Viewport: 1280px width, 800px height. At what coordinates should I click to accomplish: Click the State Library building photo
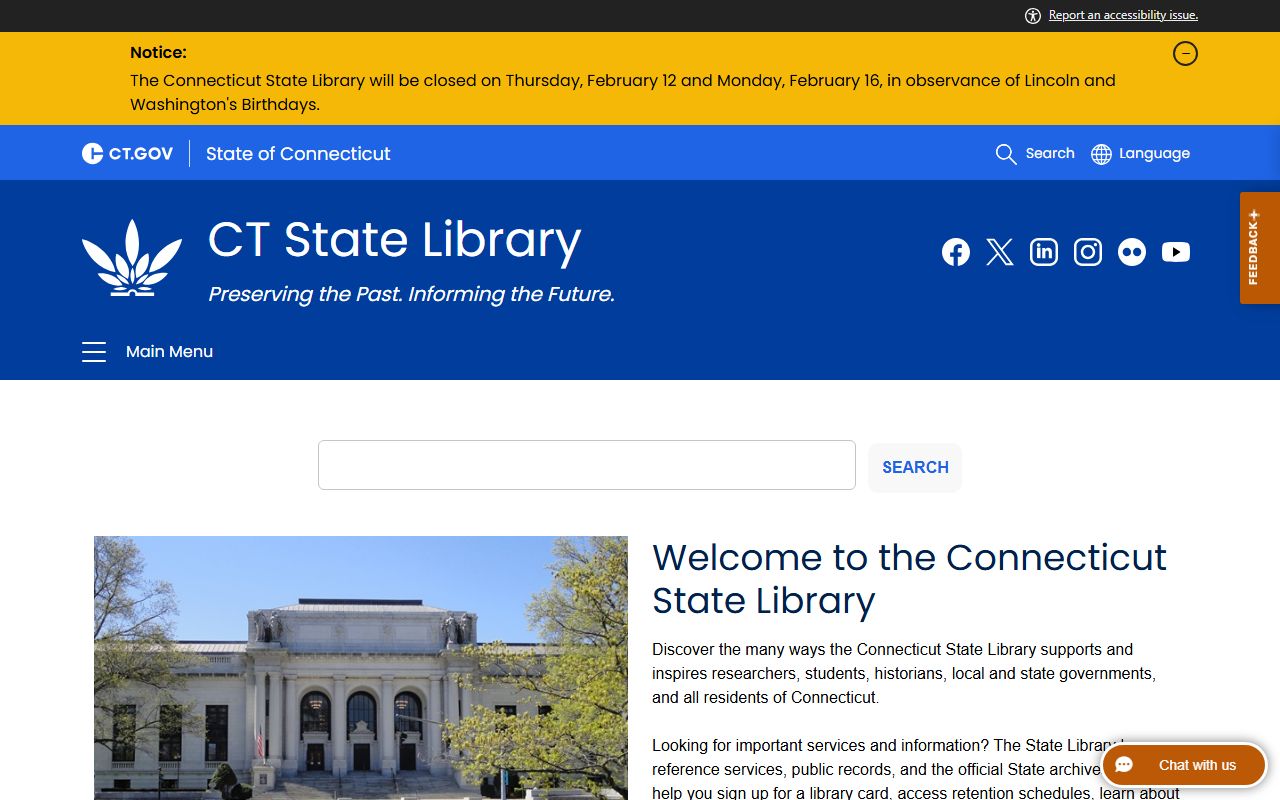pos(361,668)
